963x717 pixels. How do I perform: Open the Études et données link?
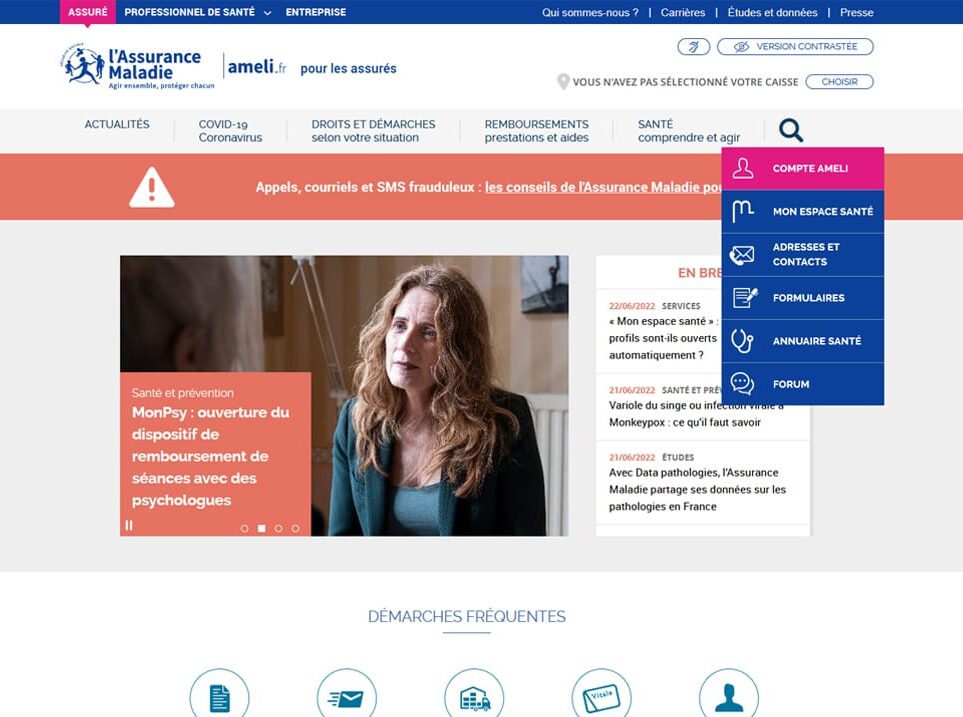click(x=773, y=12)
